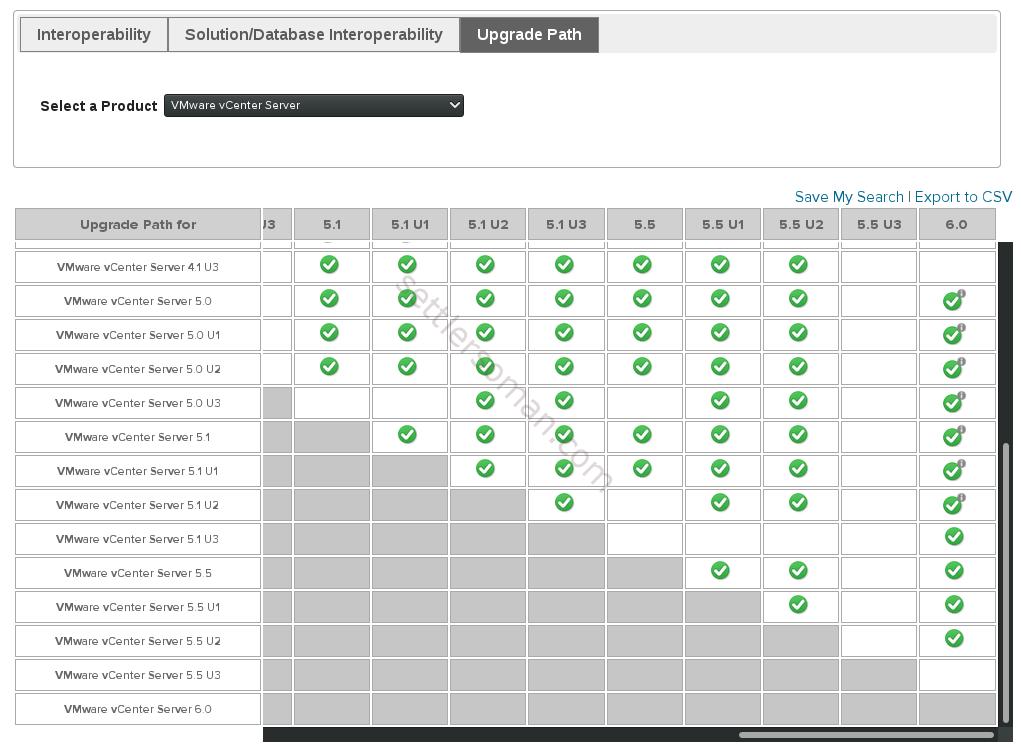Click the horizontal scrollbar thumb
This screenshot has height=752, width=1021.
tap(866, 735)
